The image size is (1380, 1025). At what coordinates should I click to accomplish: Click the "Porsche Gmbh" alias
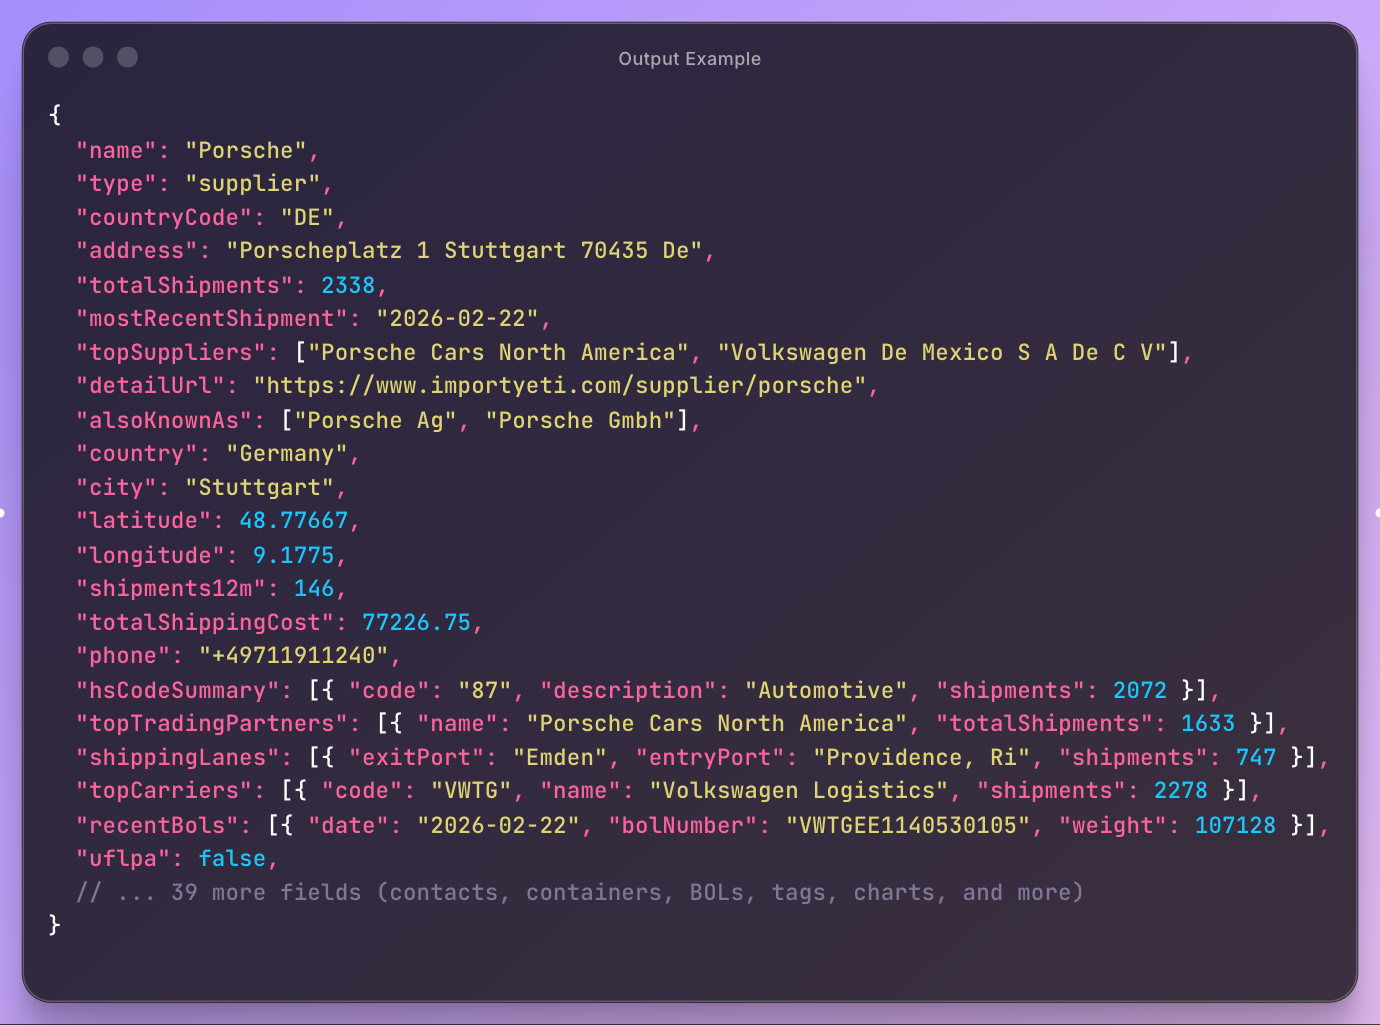click(581, 421)
